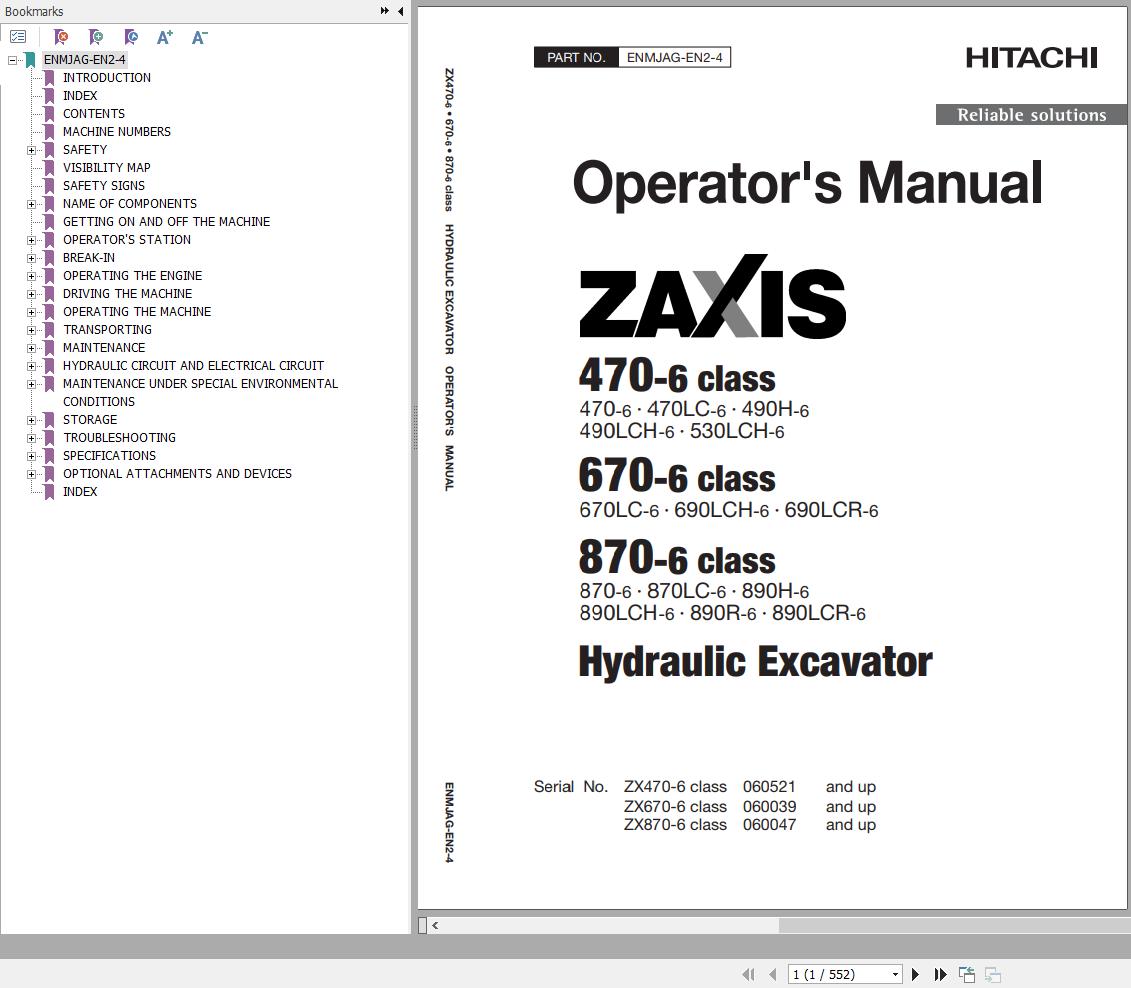Select the DRIVING THE MACHINE bookmark
This screenshot has height=988, width=1131.
point(128,294)
